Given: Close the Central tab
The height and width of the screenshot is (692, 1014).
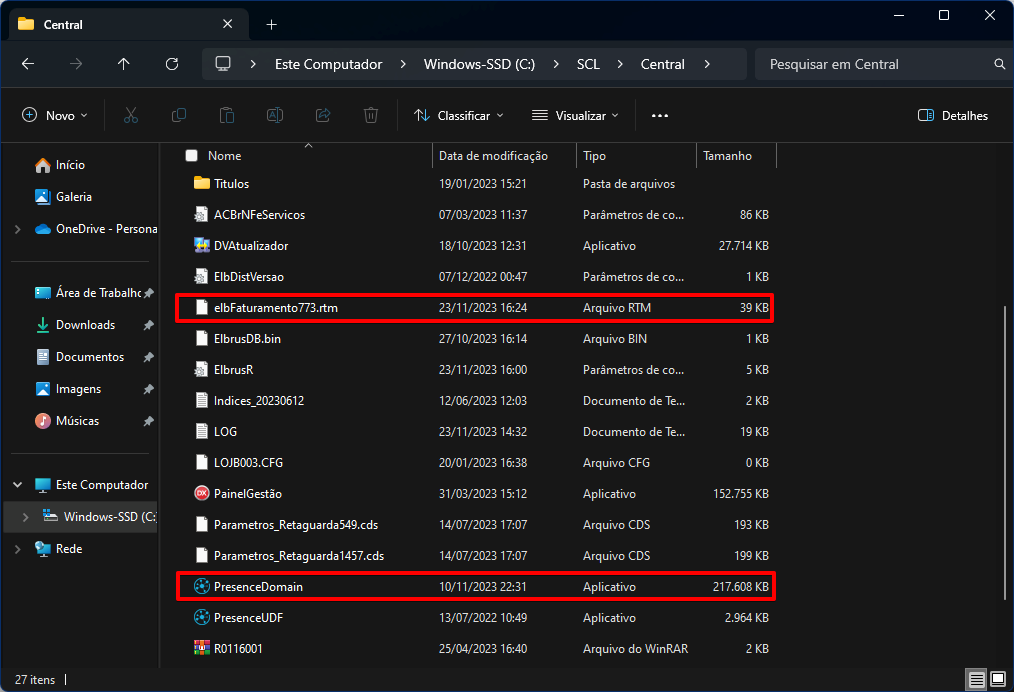Looking at the screenshot, I should click(228, 24).
